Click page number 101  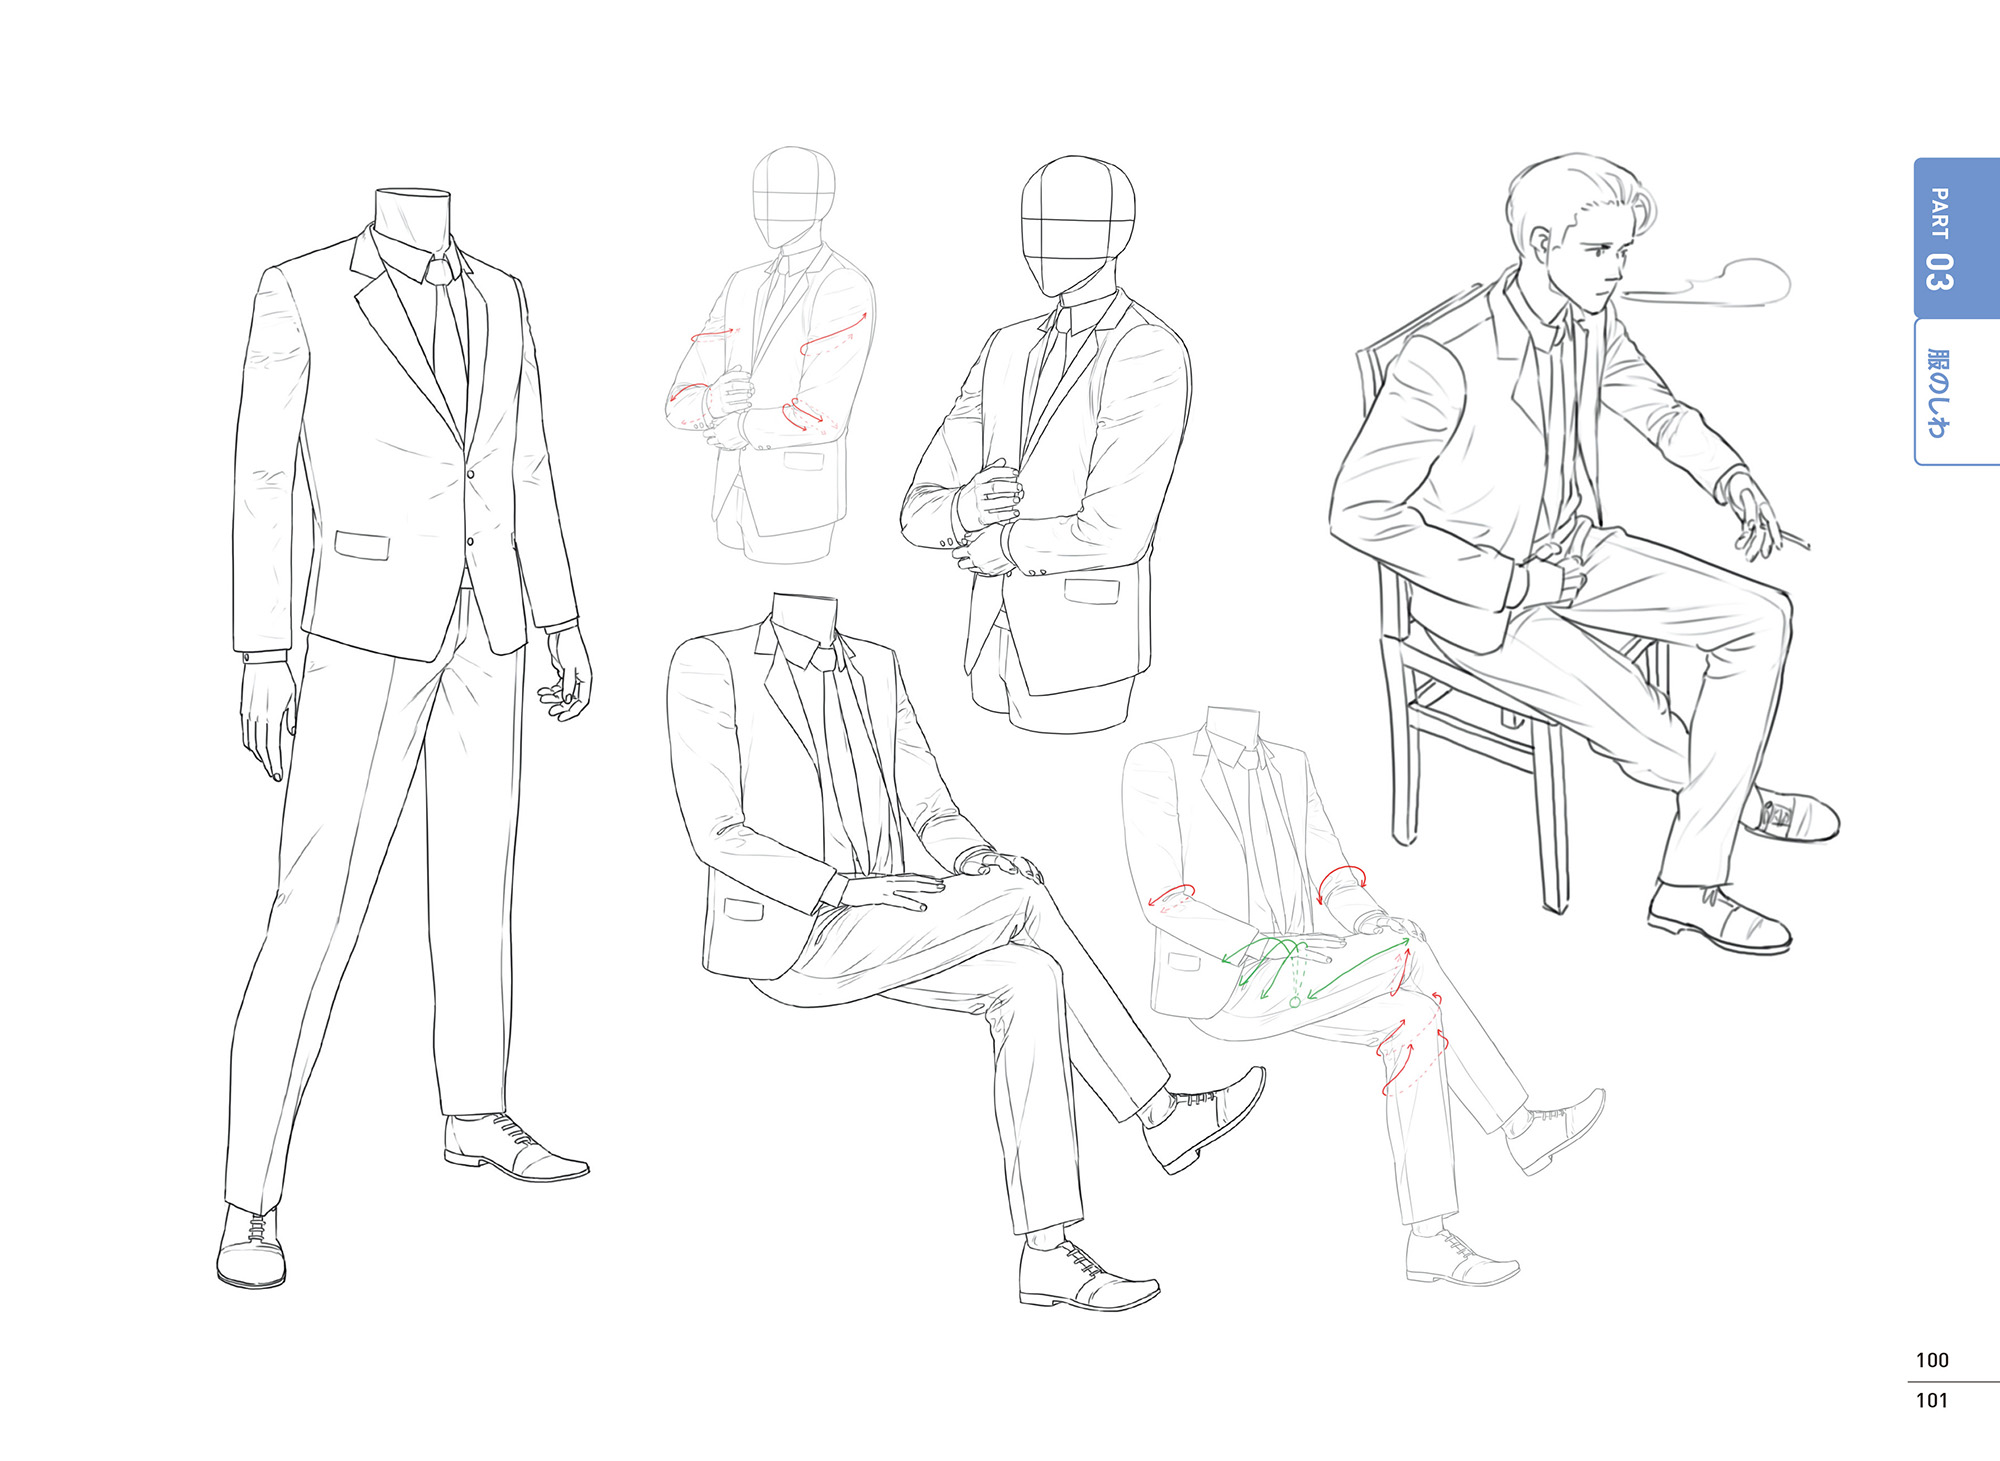[x=1931, y=1400]
